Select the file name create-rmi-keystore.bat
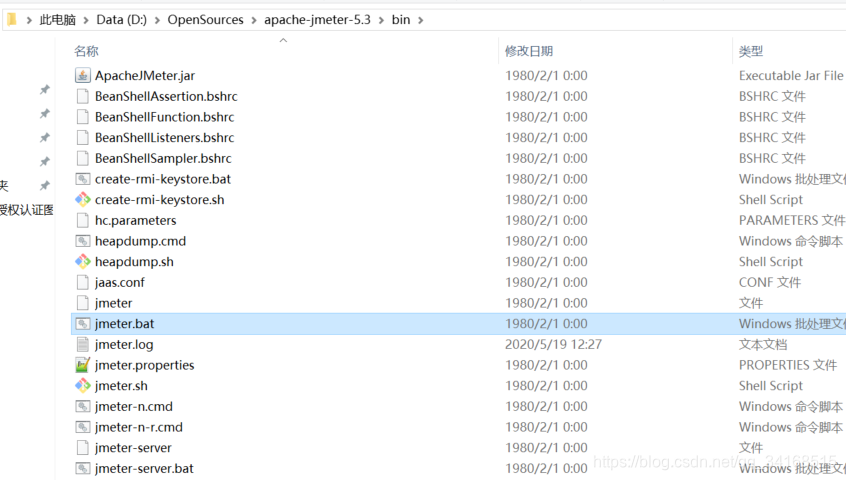This screenshot has height=480, width=846. coord(163,179)
